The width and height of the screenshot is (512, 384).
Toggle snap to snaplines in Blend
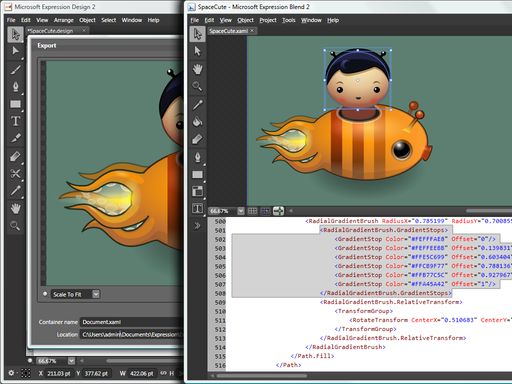point(278,211)
